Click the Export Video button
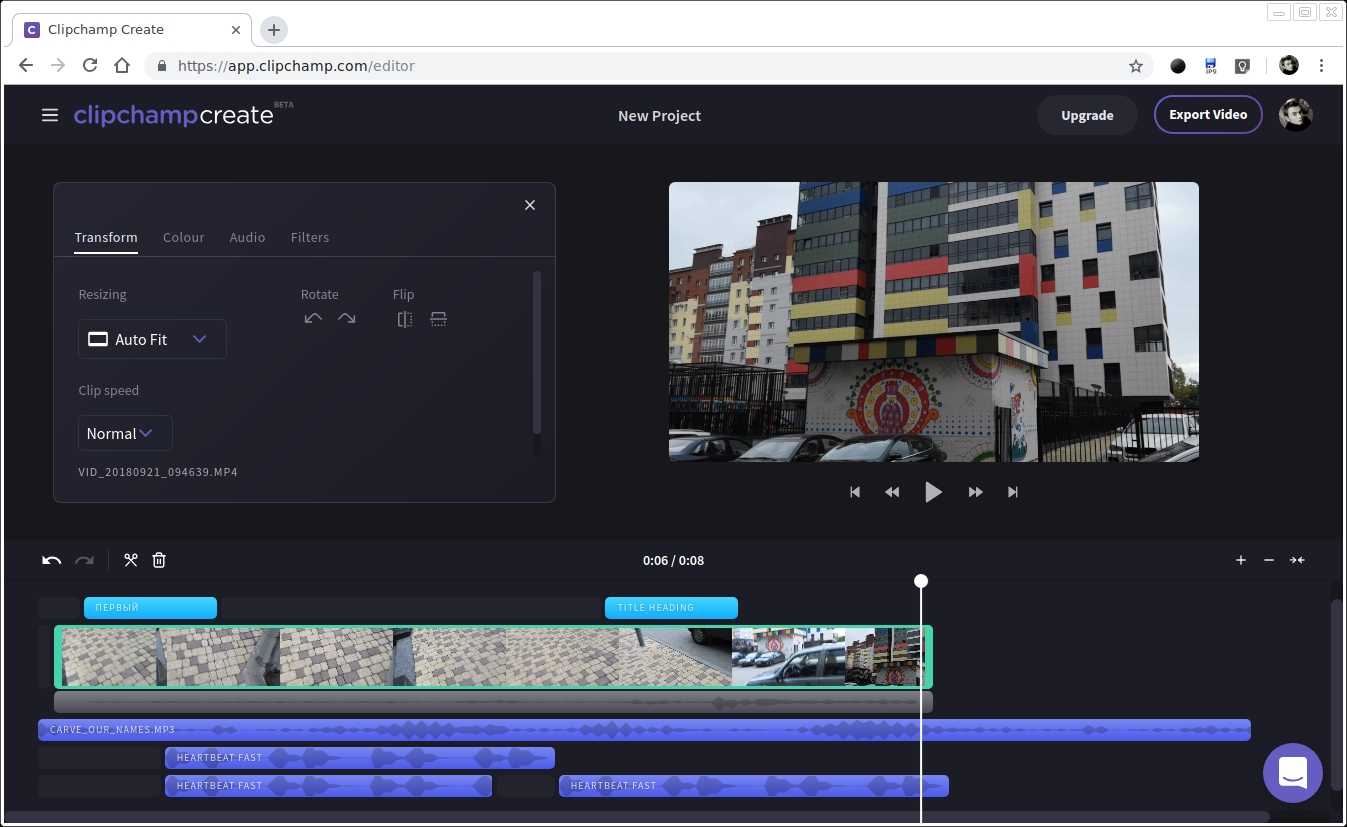 tap(1208, 115)
